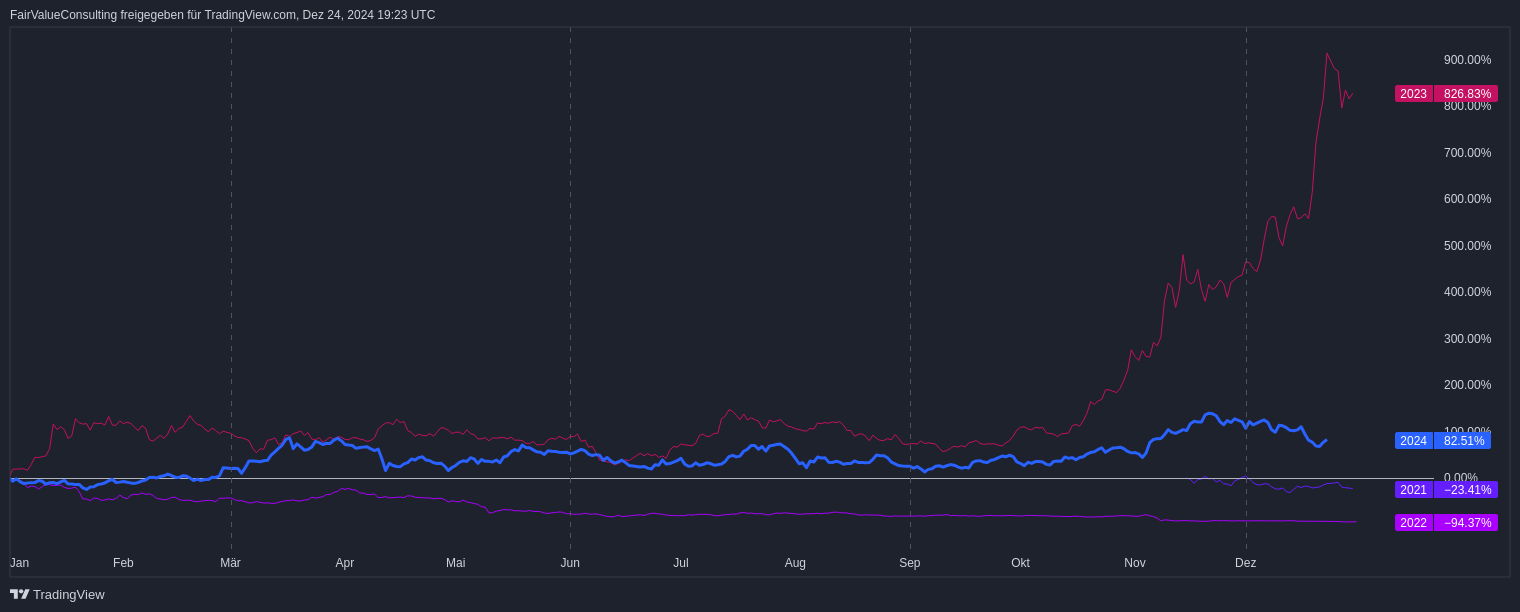Click the 82.51% value tag
This screenshot has height=612, width=1520.
tap(1463, 441)
